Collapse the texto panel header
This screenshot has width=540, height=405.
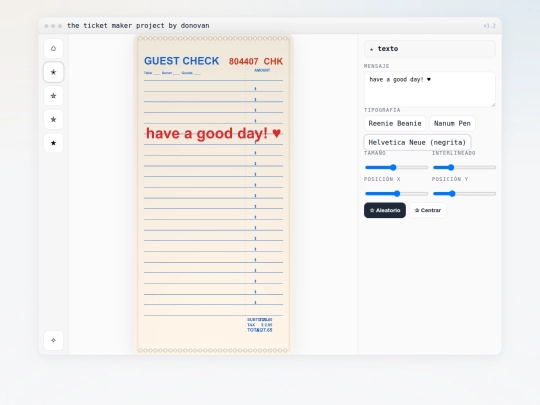(x=429, y=49)
